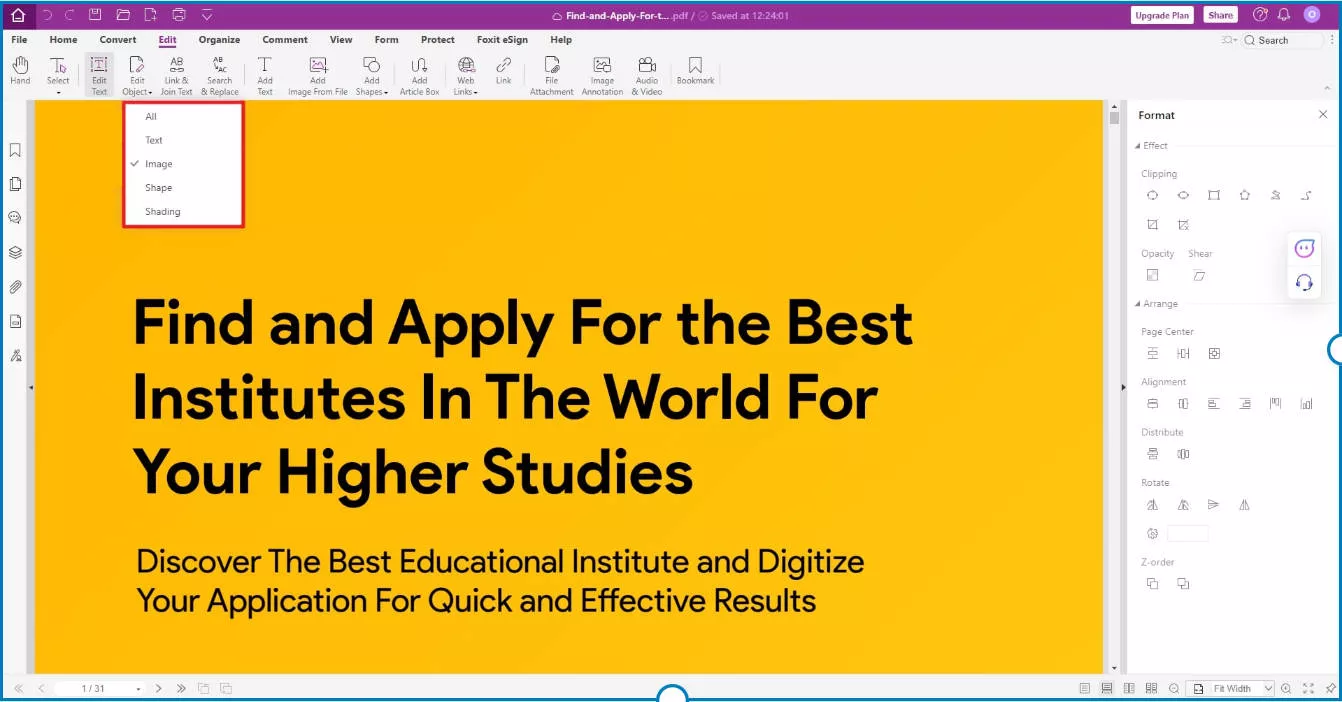Click Add Image From File
The image size is (1342, 702).
[x=318, y=75]
